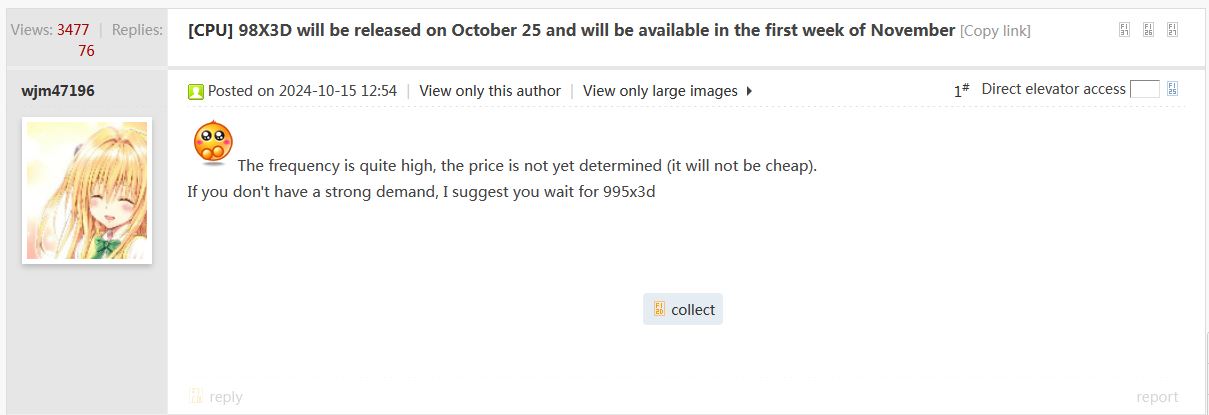Open the 1# floor permalink
This screenshot has width=1209, height=415.
coord(961,90)
